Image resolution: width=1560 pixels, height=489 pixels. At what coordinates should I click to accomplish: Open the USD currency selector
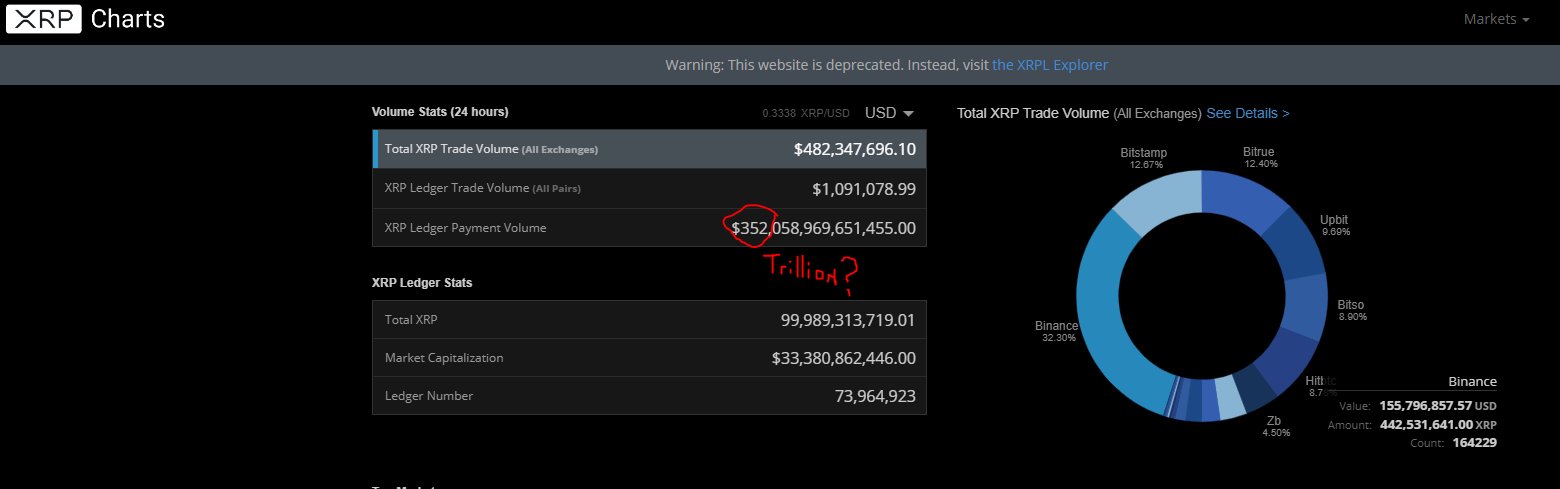[x=889, y=113]
